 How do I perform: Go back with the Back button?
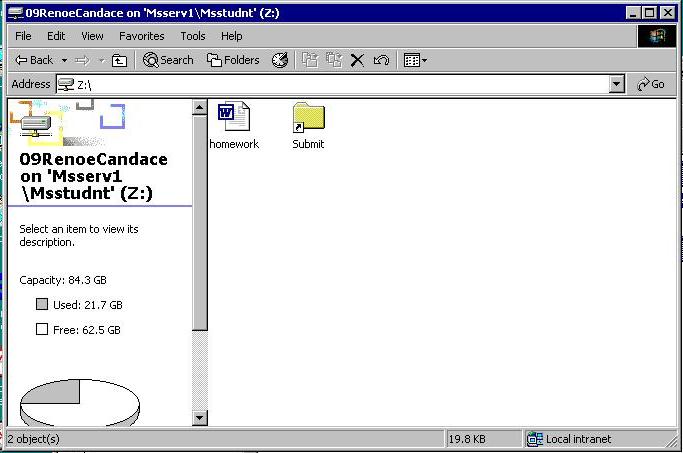point(34,60)
